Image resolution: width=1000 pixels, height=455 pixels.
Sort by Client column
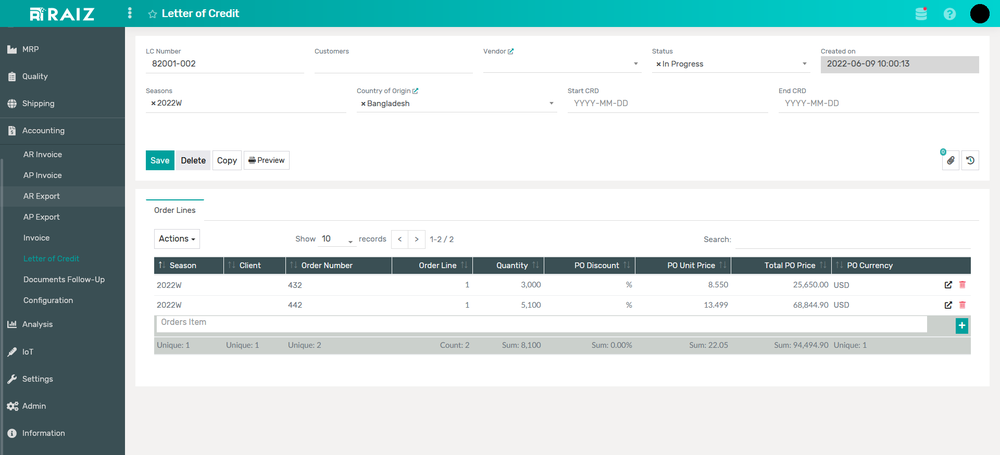(254, 265)
